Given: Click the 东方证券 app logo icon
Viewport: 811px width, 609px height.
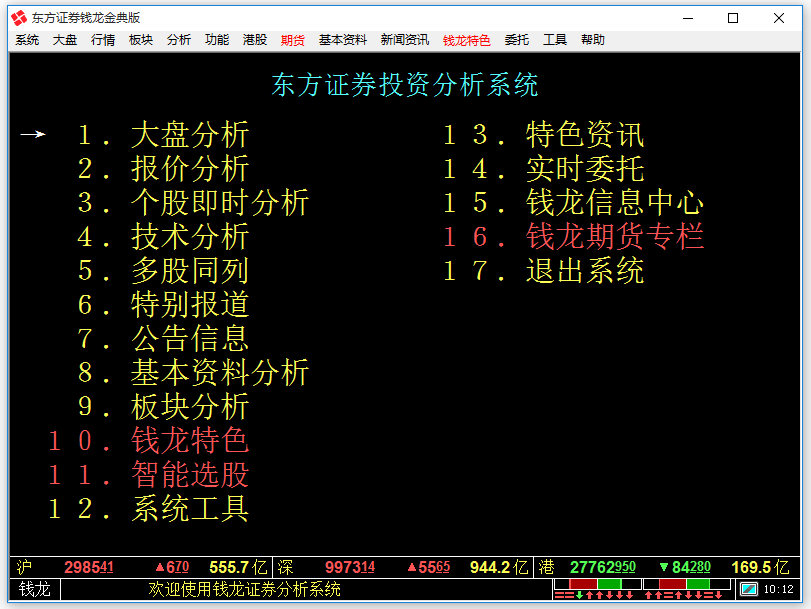Looking at the screenshot, I should pyautogui.click(x=19, y=18).
